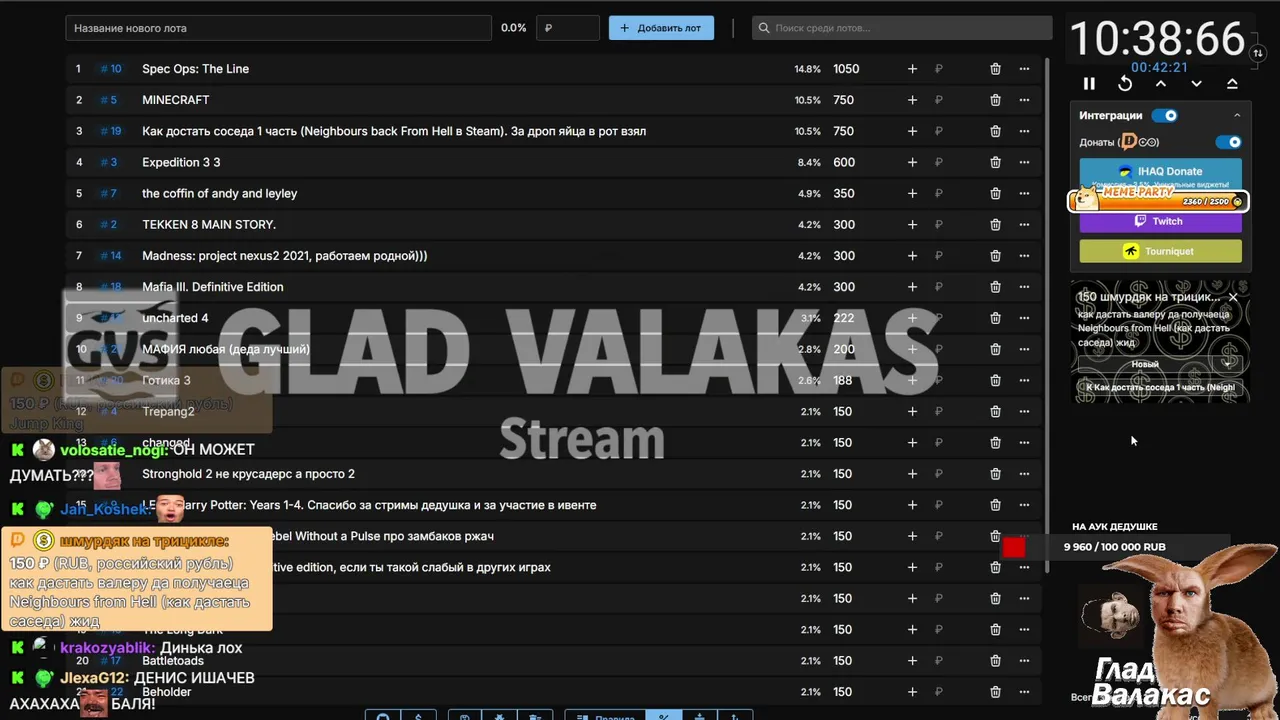The width and height of the screenshot is (1280, 720).
Task: Remove the Expedition 3 3 lot
Action: (x=995, y=162)
